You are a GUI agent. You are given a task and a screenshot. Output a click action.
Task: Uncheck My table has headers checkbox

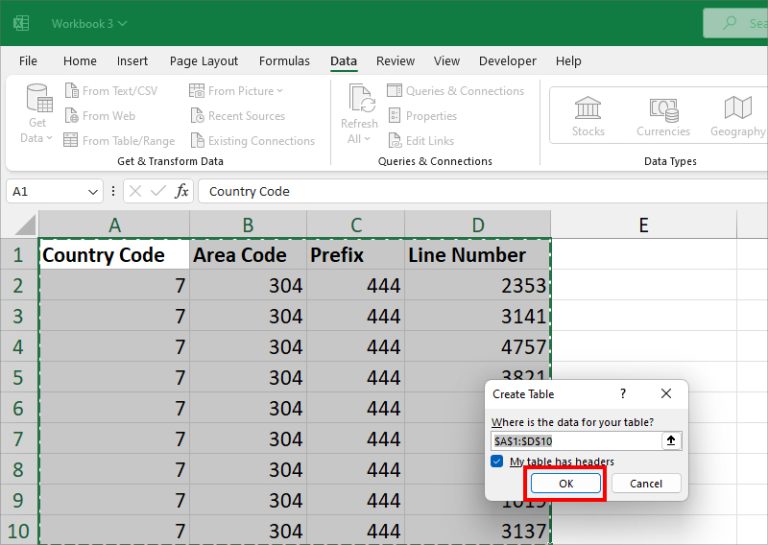click(497, 461)
